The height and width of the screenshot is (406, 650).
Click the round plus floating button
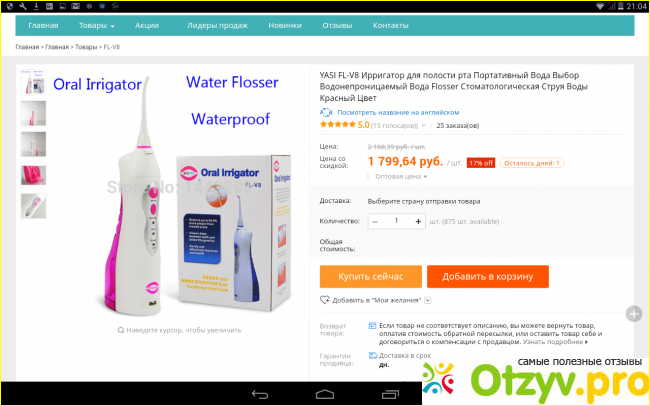pyautogui.click(x=634, y=314)
